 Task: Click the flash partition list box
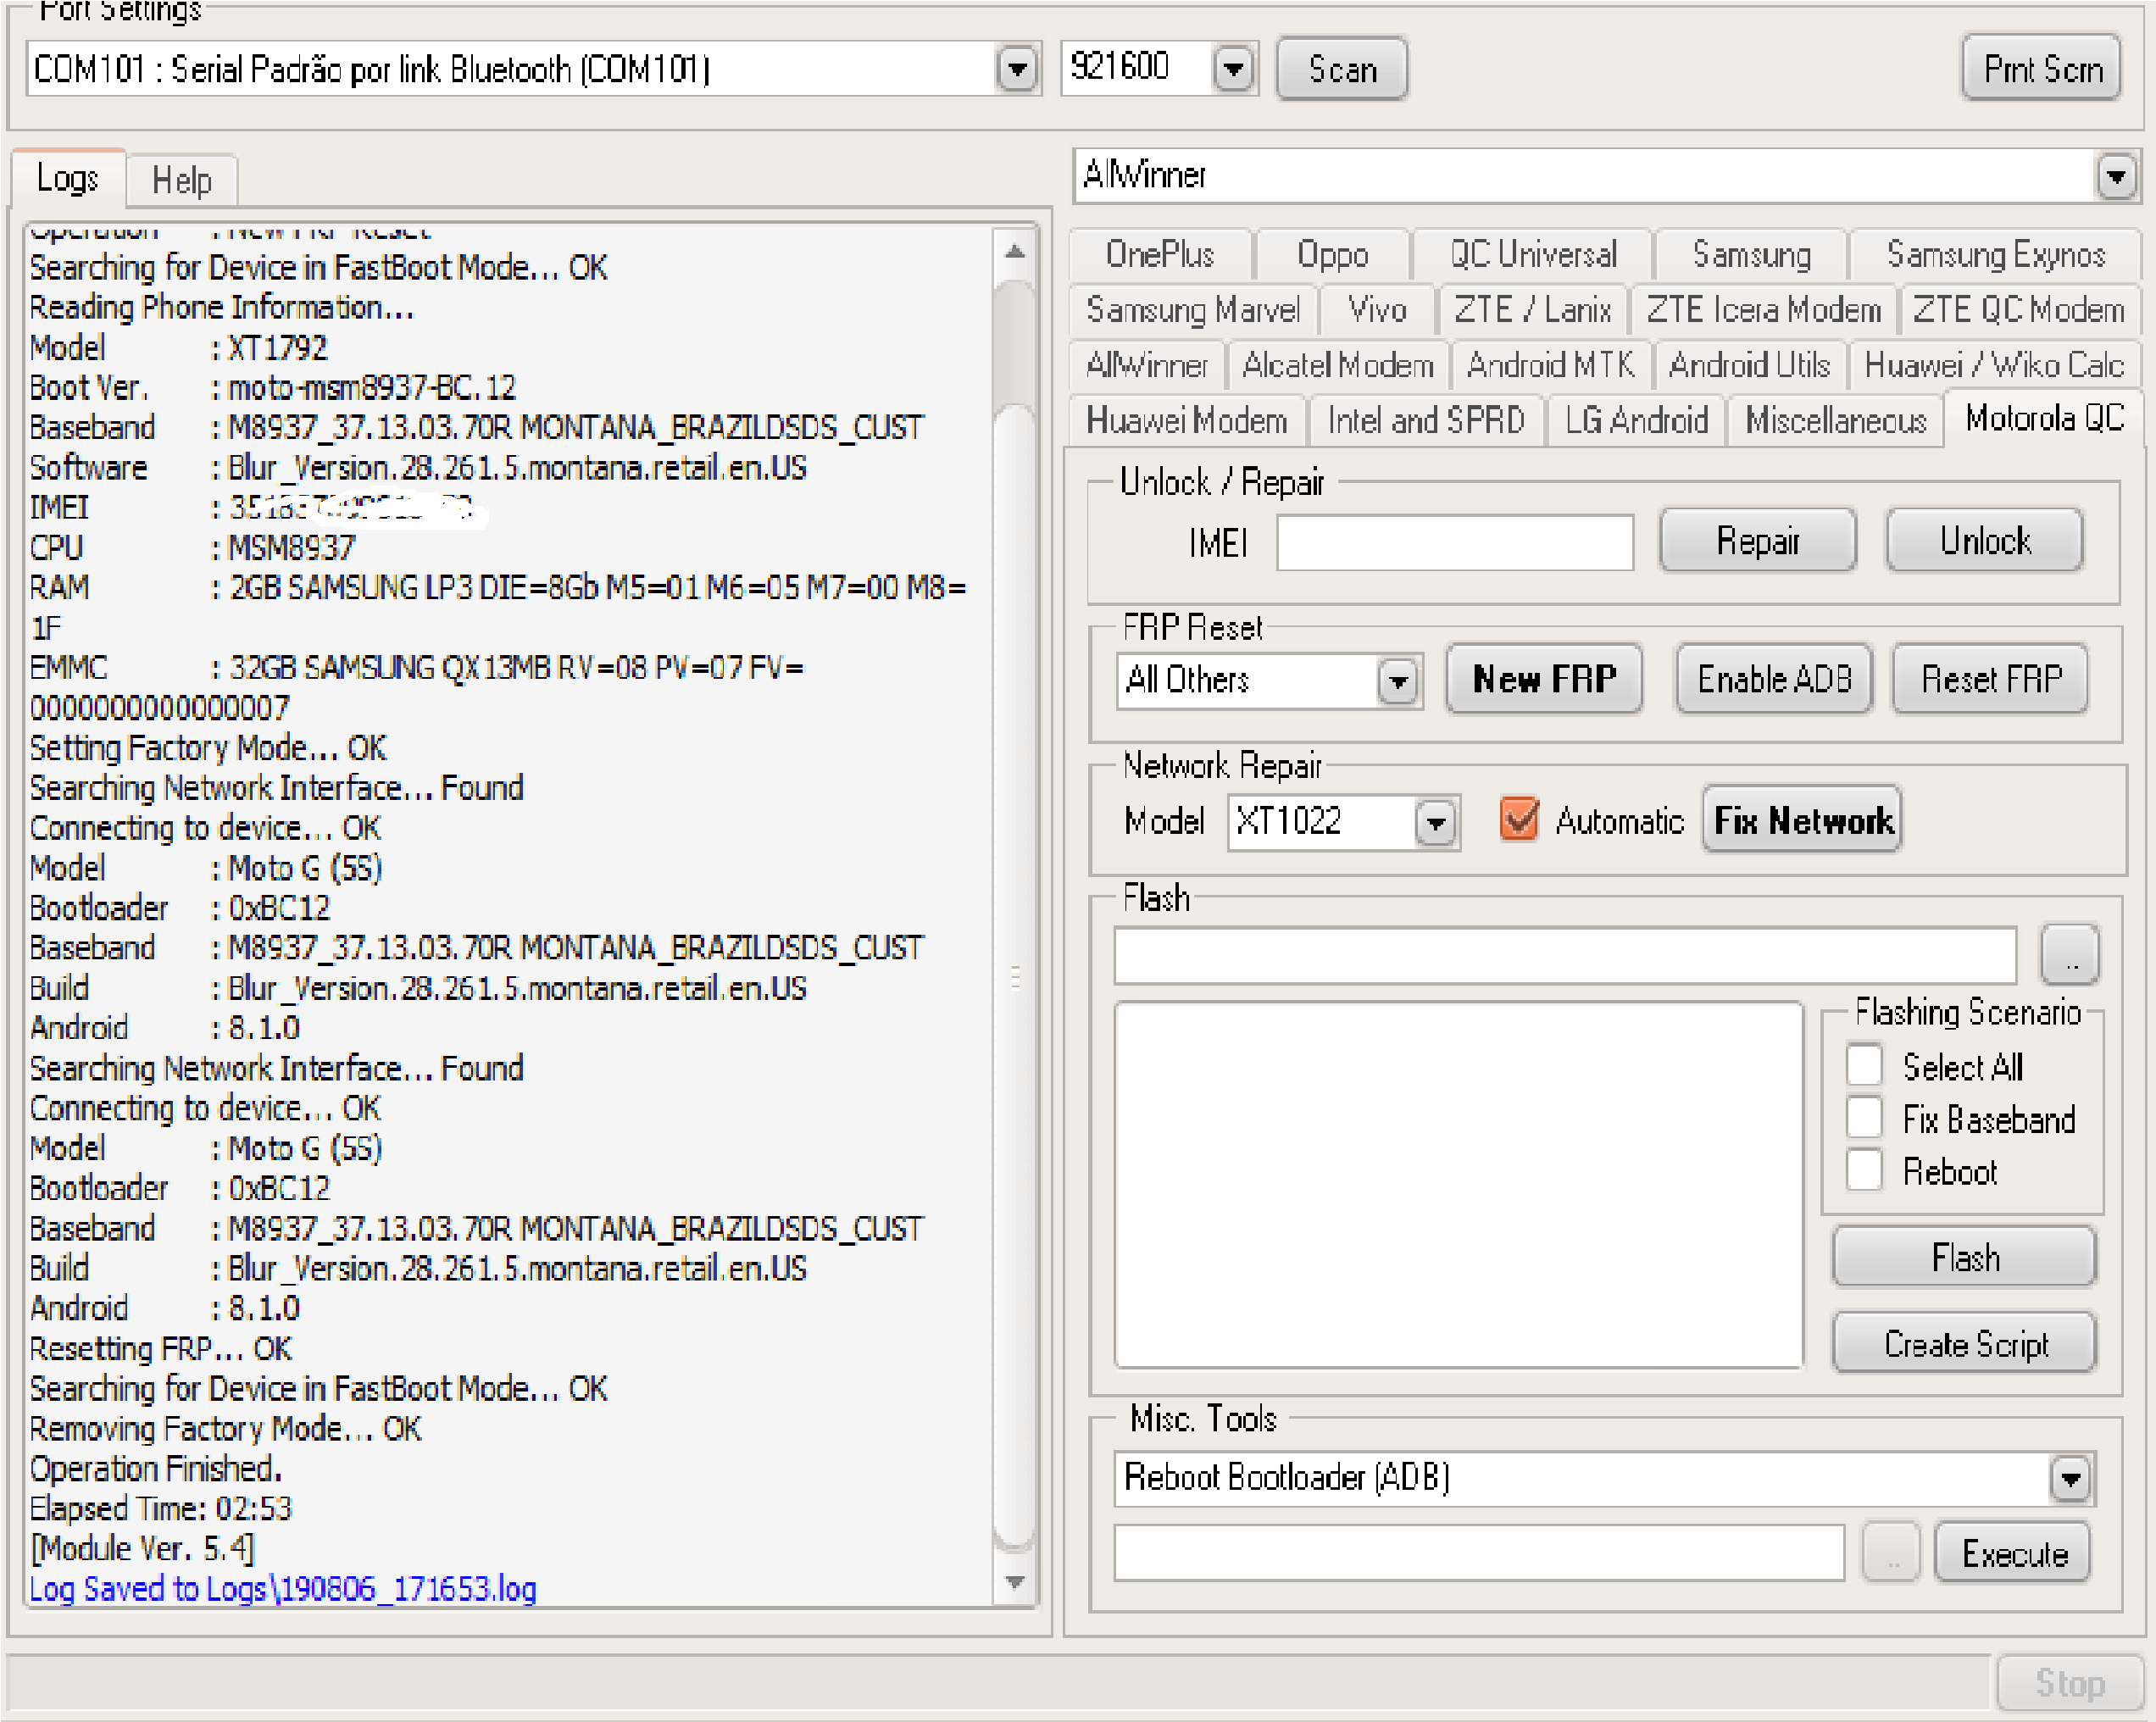(1459, 1185)
